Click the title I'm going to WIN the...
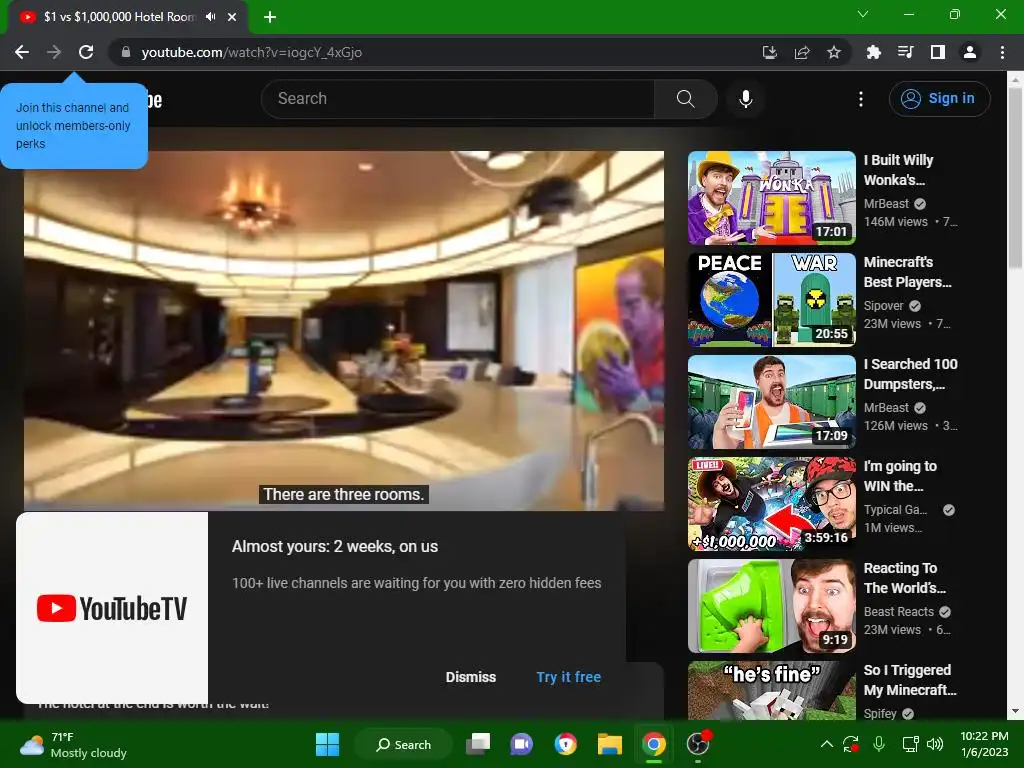 [x=901, y=475]
